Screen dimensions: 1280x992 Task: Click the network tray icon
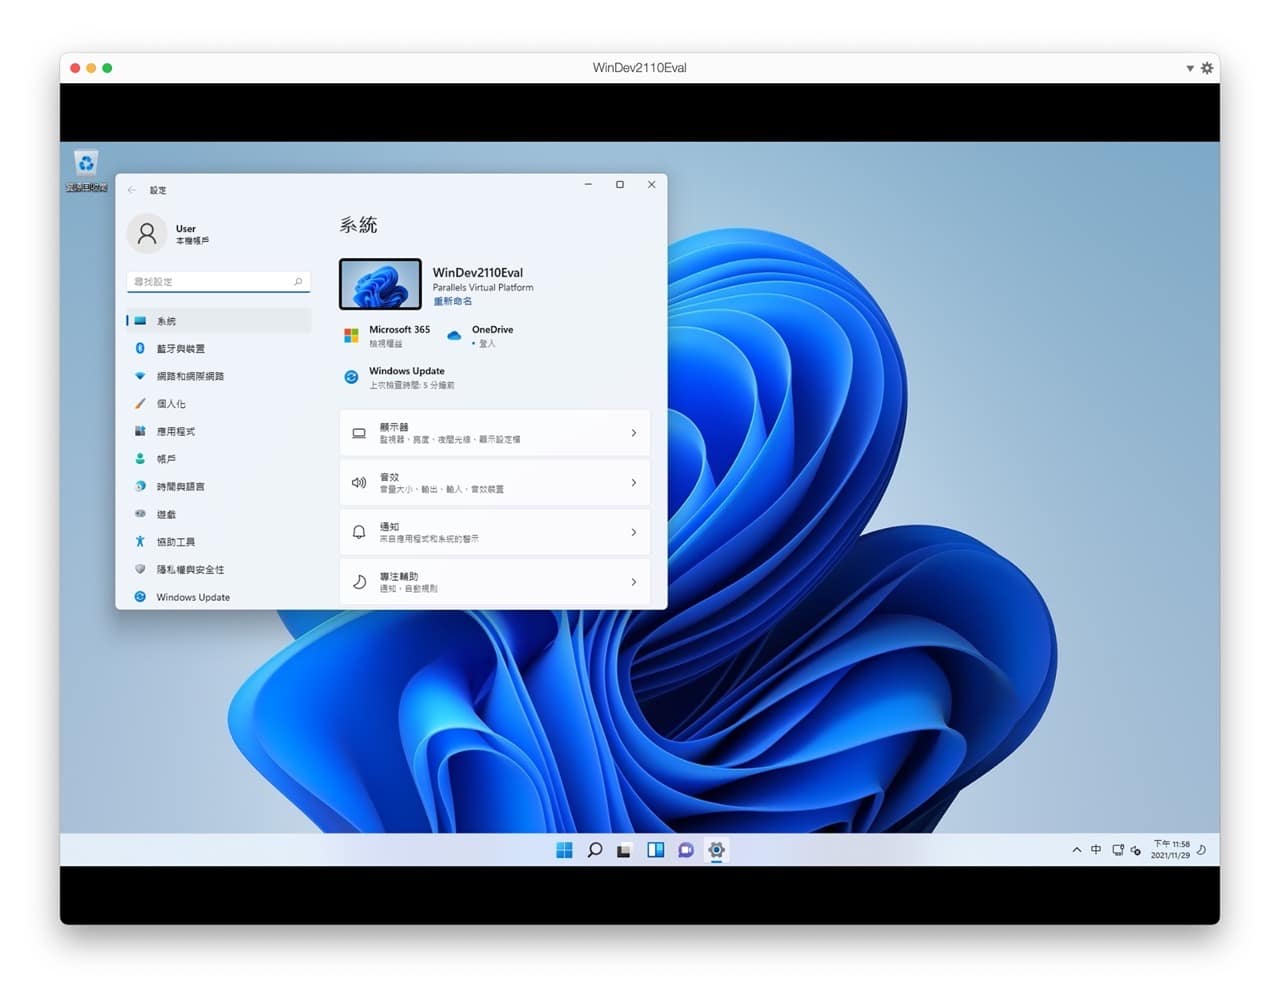pos(1118,850)
